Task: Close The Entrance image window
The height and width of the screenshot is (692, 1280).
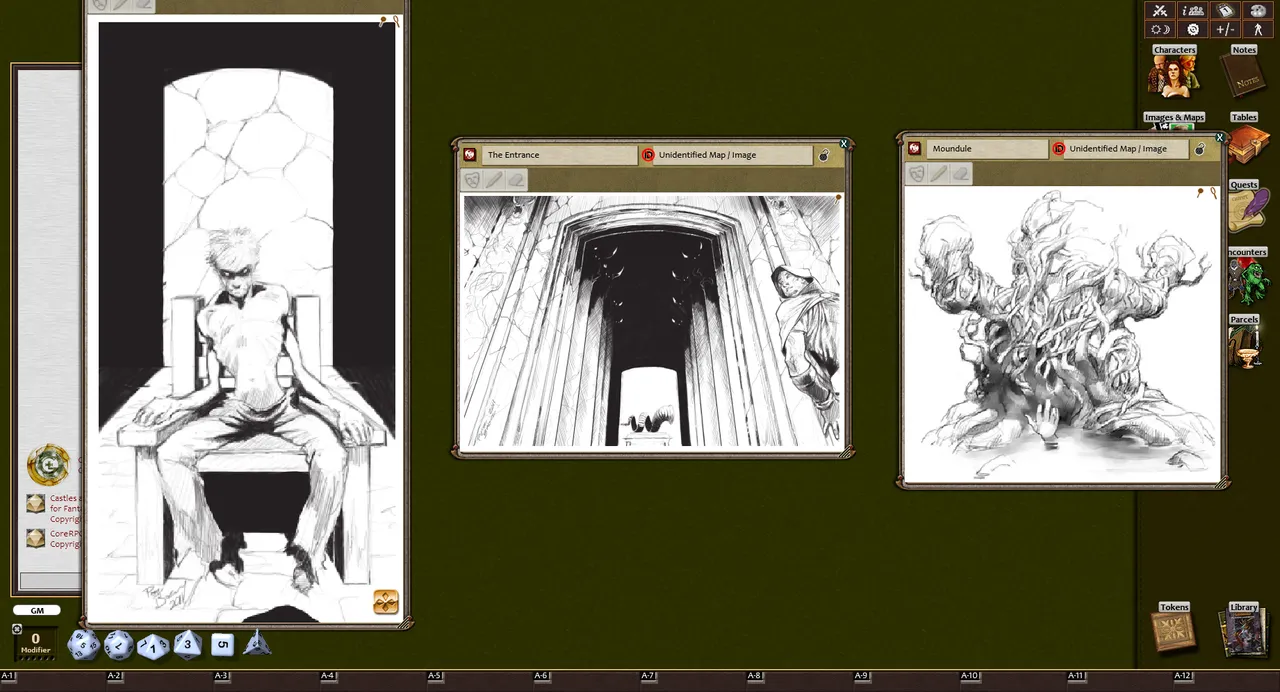Action: tap(844, 144)
